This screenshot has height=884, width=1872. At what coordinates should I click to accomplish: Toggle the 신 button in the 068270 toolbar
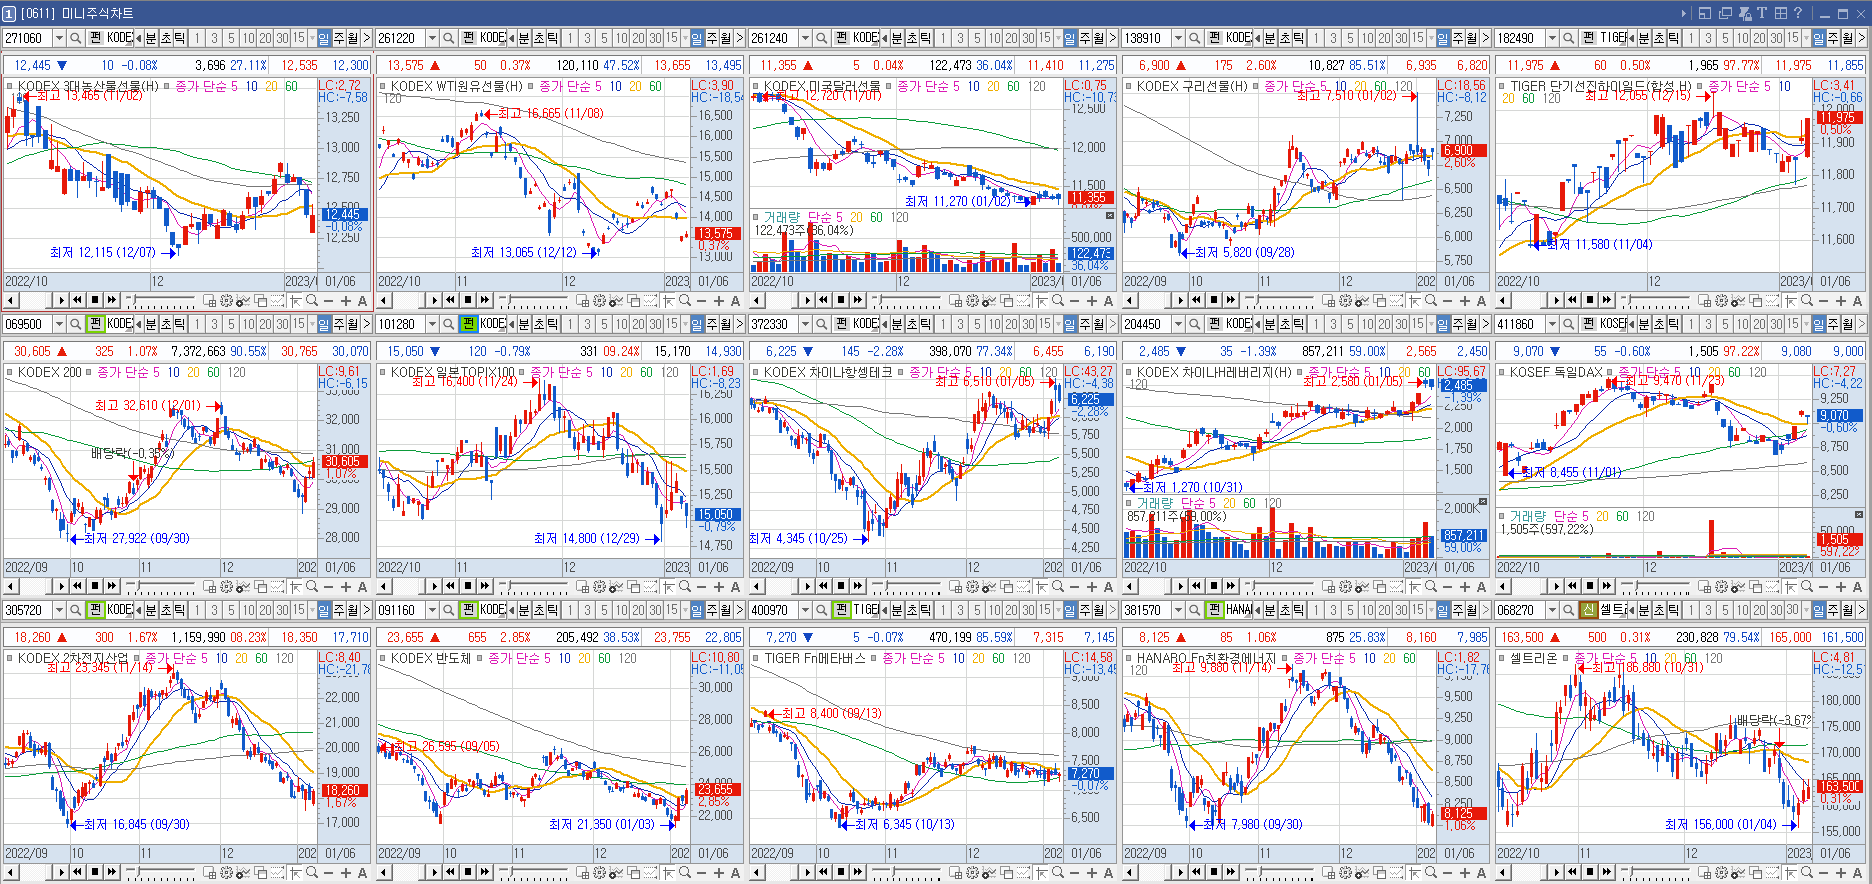pyautogui.click(x=1588, y=609)
